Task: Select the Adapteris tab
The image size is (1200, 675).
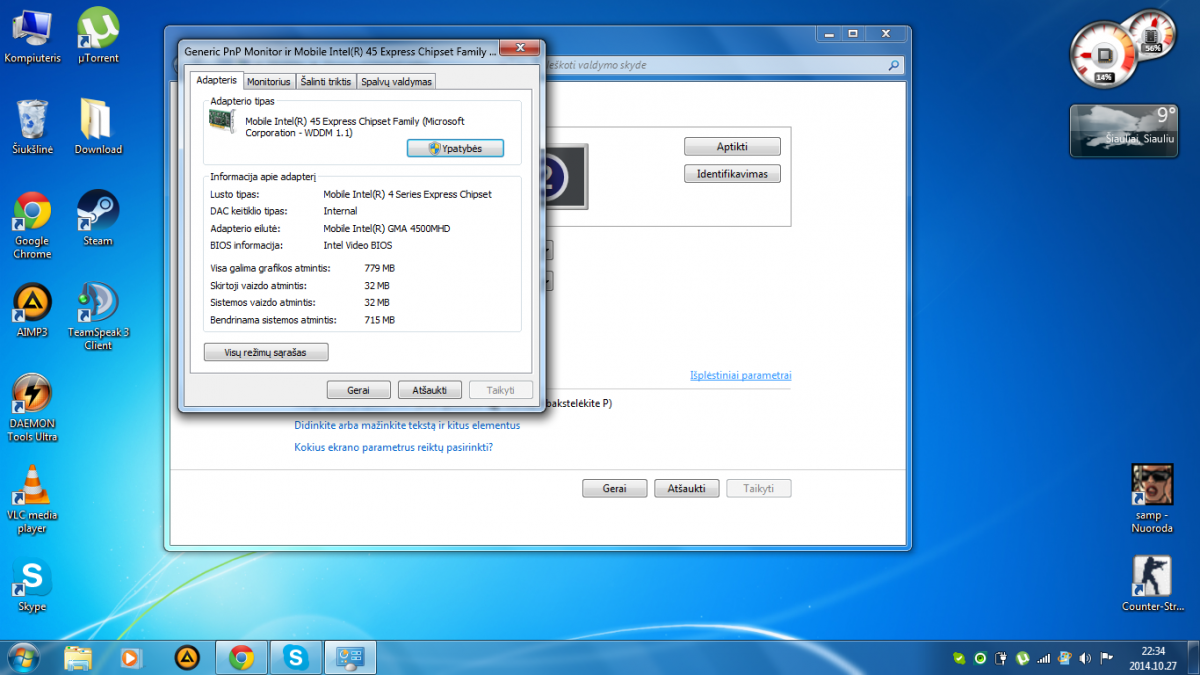Action: click(x=216, y=80)
